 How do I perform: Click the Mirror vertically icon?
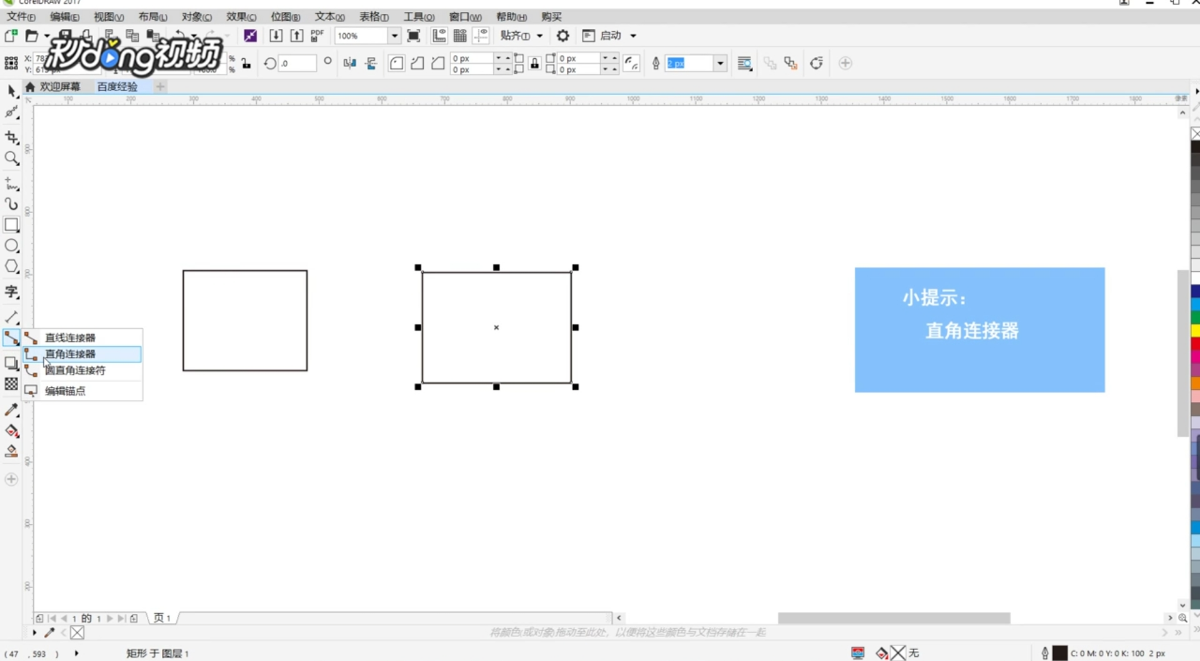pos(371,63)
